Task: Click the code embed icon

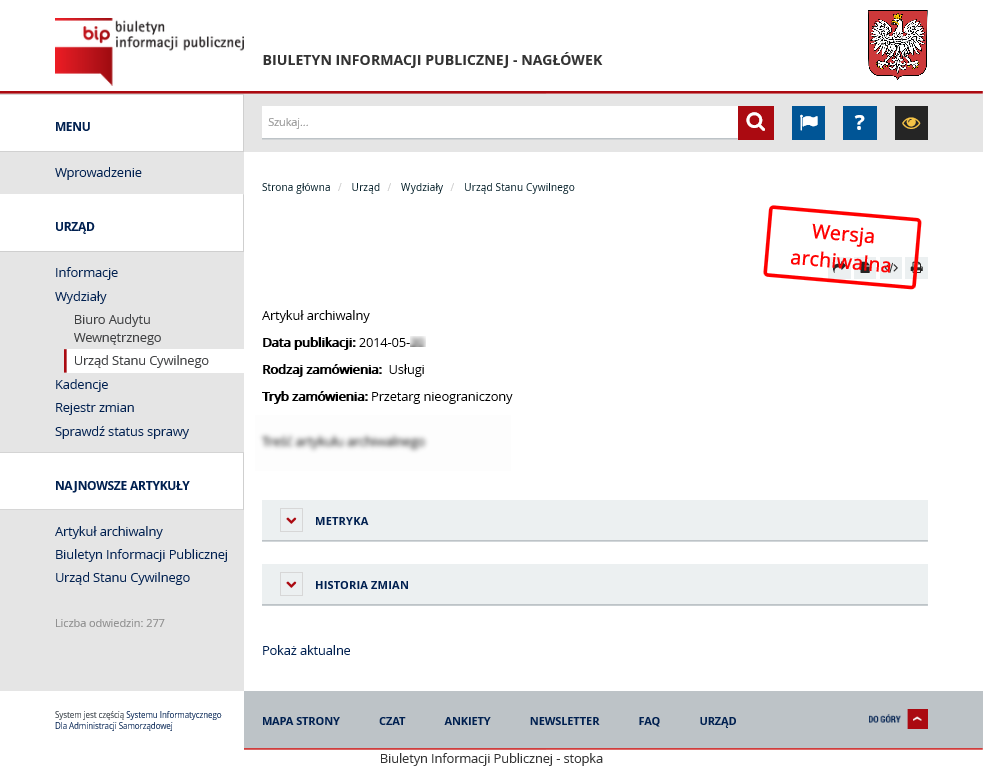Action: 891,267
